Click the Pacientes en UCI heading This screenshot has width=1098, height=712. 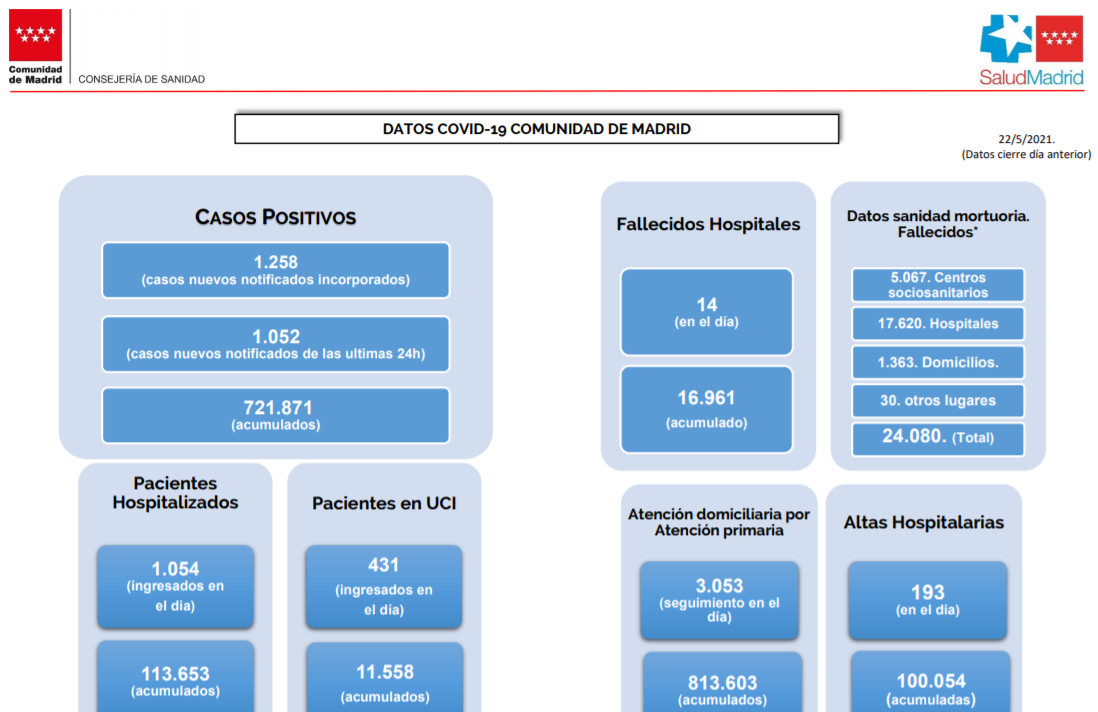pos(384,503)
